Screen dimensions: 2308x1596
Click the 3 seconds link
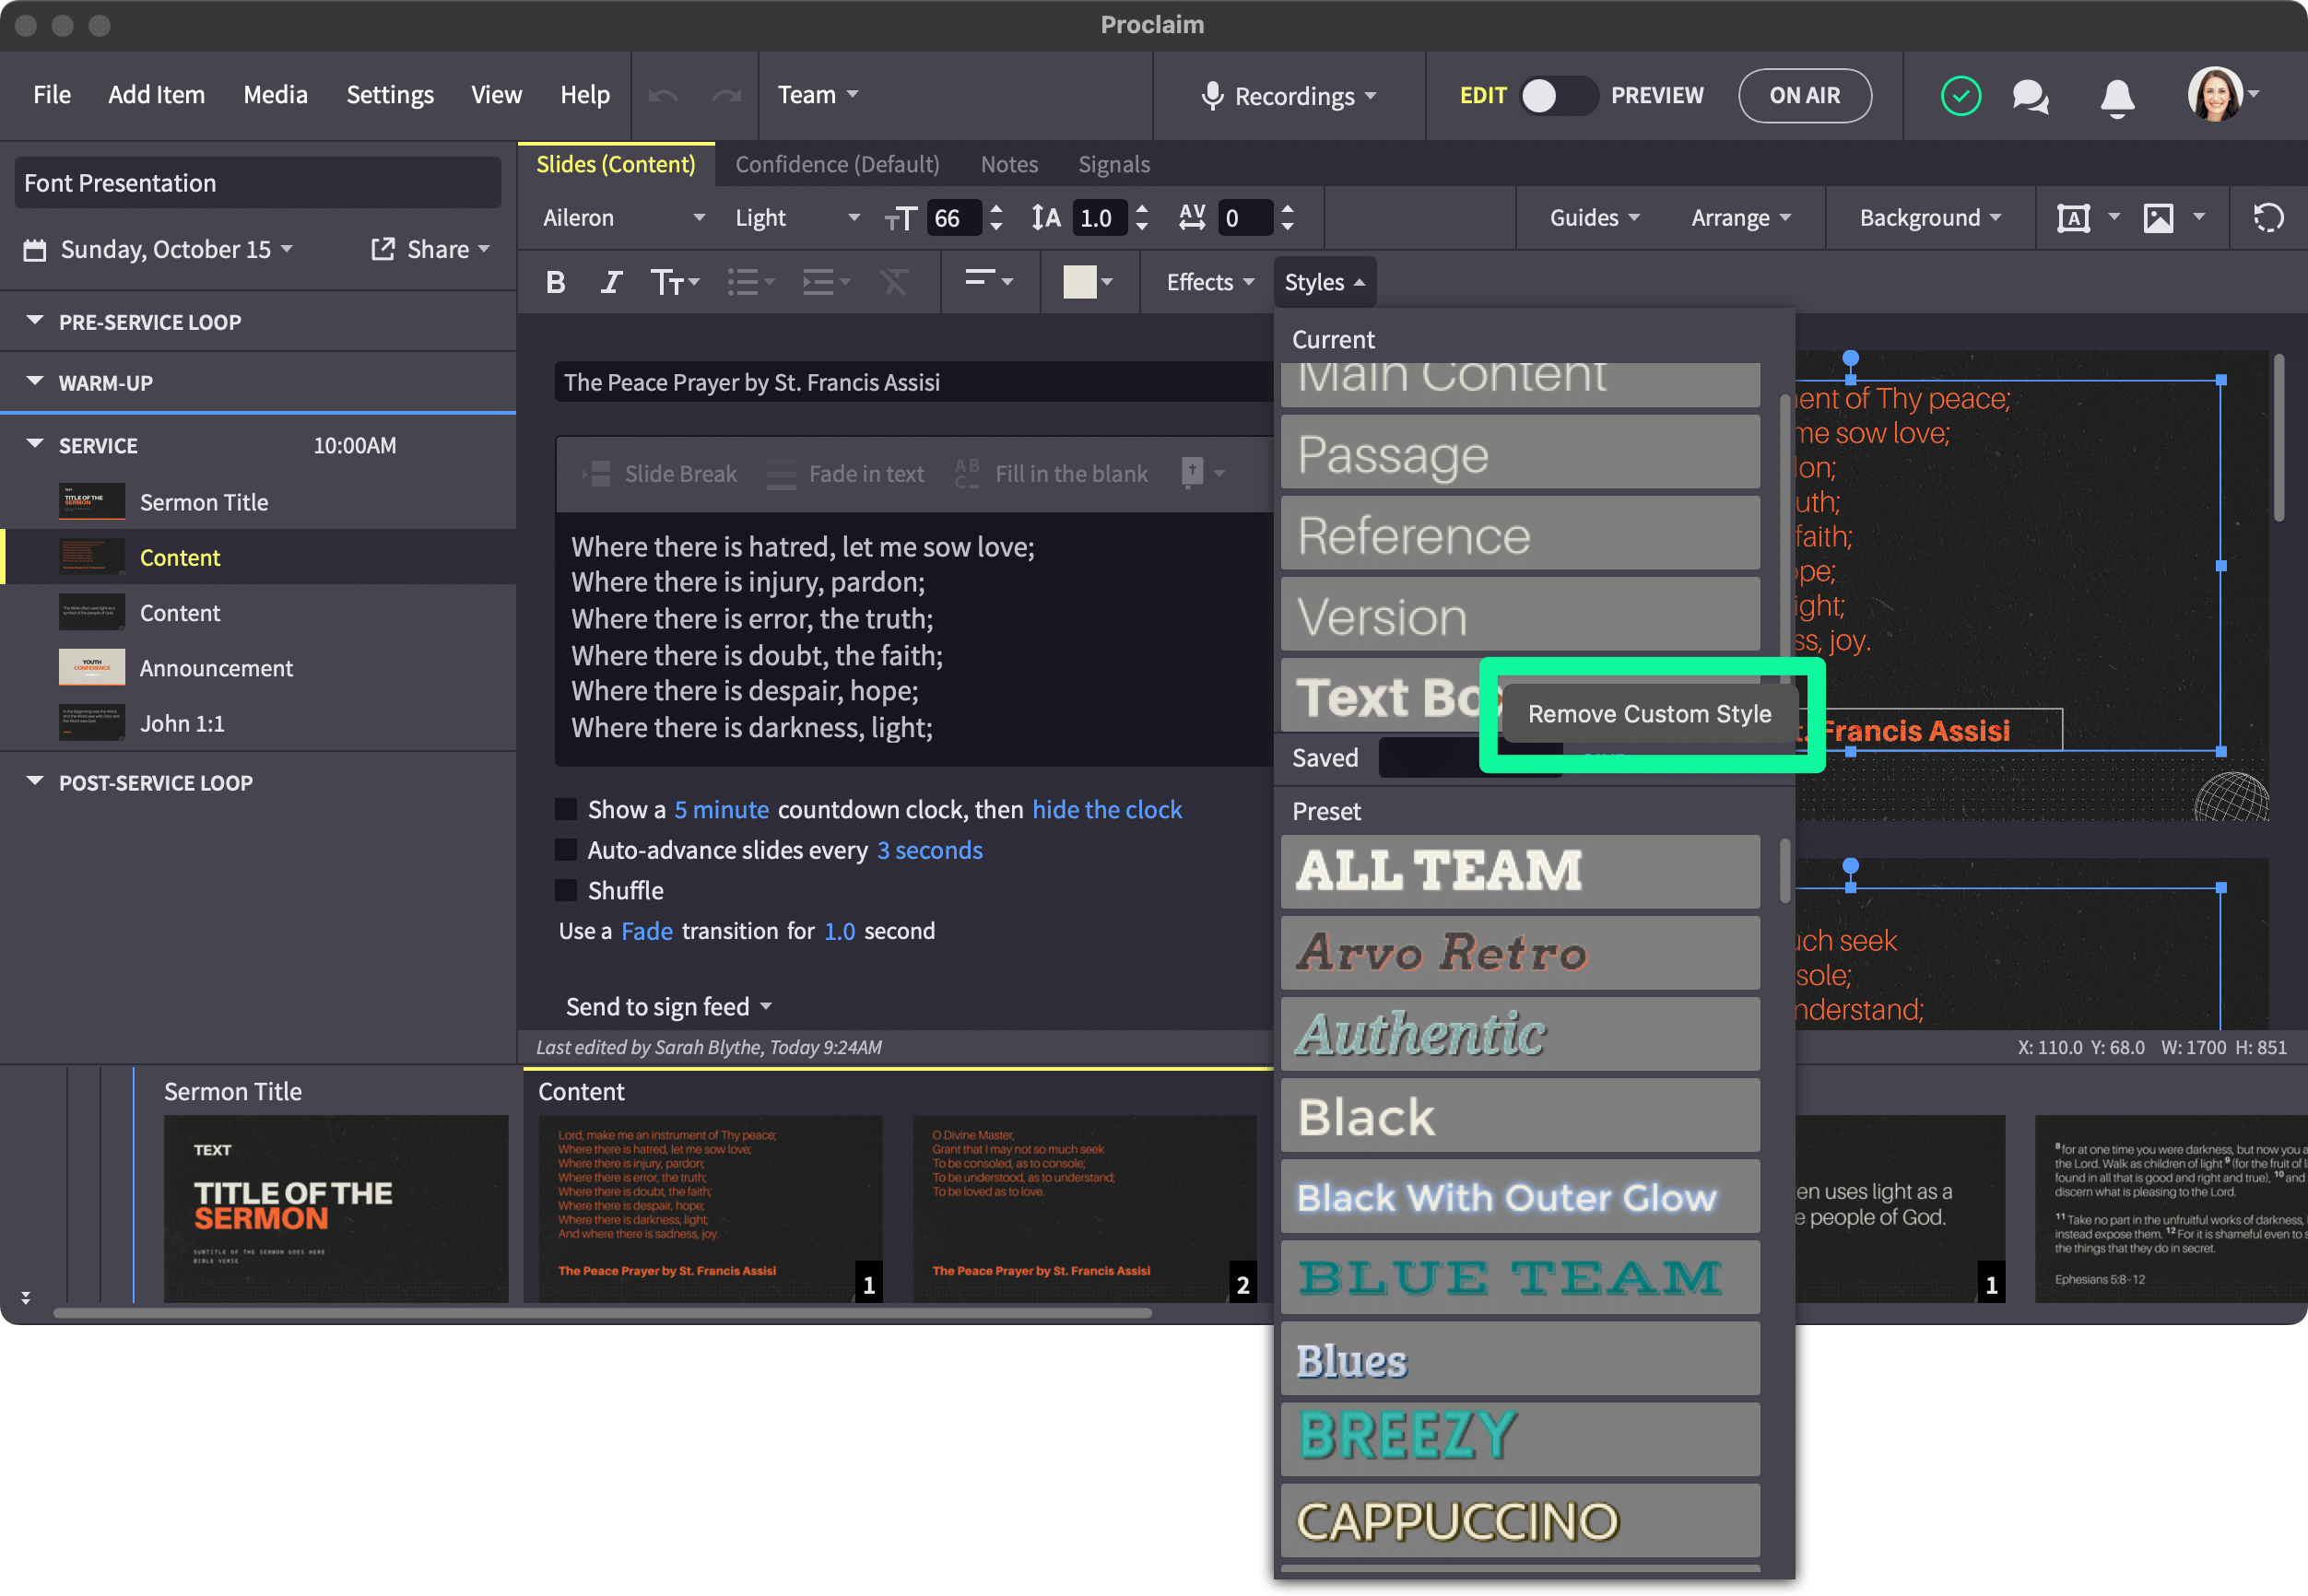929,850
